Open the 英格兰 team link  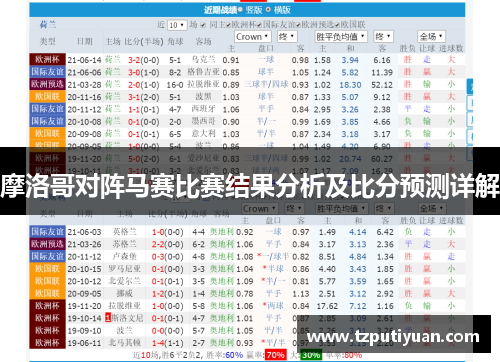[x=125, y=232]
